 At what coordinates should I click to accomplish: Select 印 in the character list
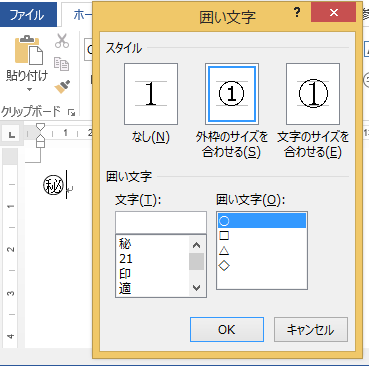click(x=152, y=273)
